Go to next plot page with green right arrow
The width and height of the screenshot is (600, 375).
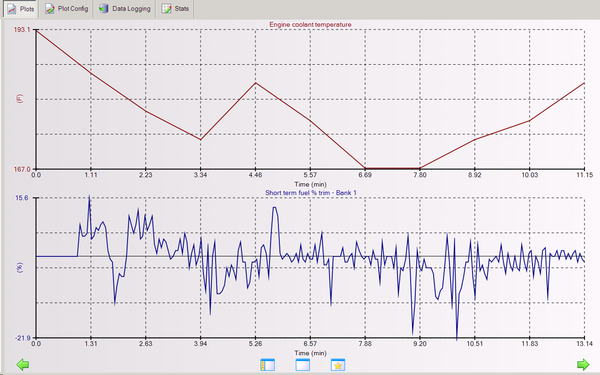(x=583, y=364)
